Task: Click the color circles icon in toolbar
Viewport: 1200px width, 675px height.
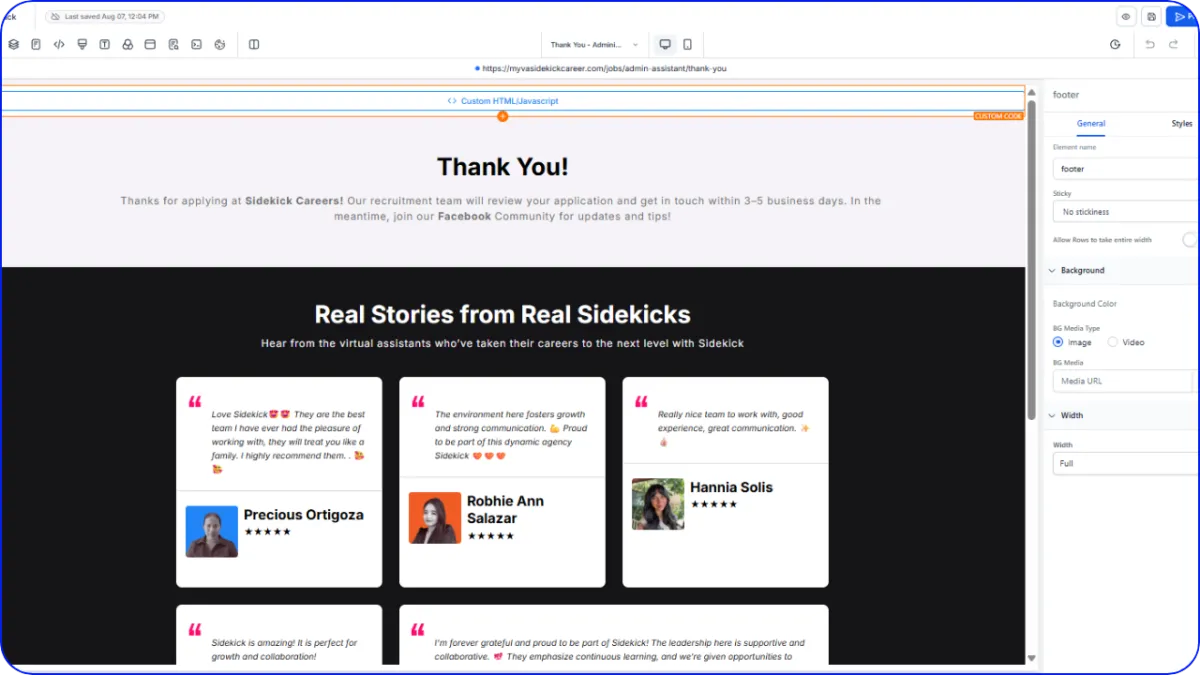Action: [x=128, y=44]
